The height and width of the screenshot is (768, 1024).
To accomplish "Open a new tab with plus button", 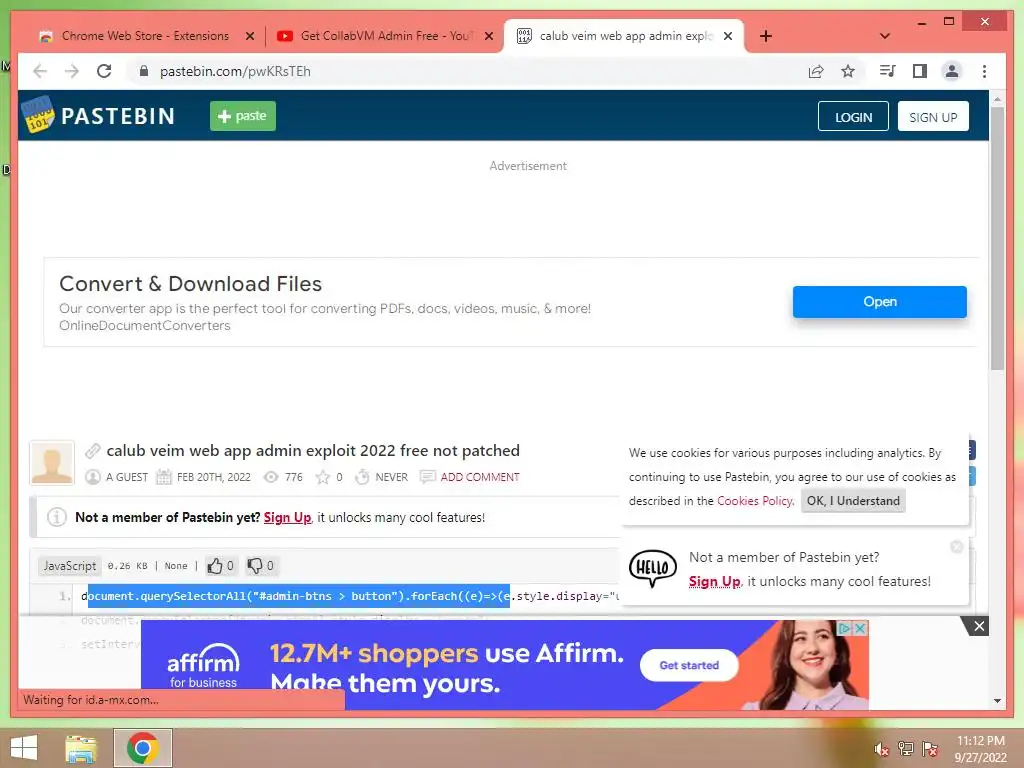I will click(766, 36).
